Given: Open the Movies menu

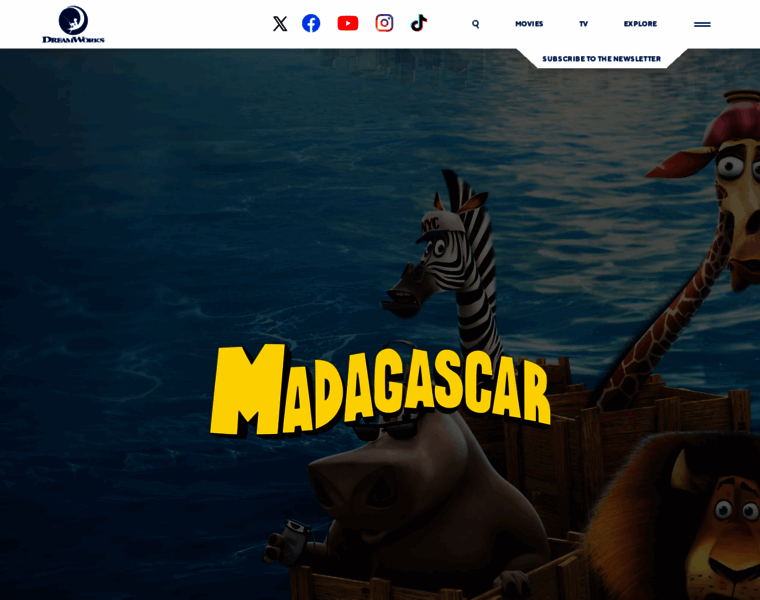Looking at the screenshot, I should coord(529,24).
